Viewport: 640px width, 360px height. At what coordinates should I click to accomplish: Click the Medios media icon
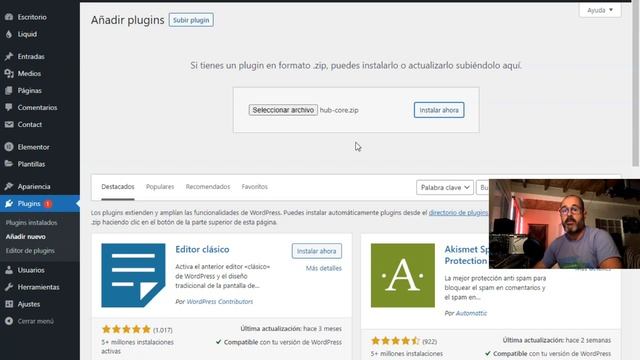[x=9, y=73]
